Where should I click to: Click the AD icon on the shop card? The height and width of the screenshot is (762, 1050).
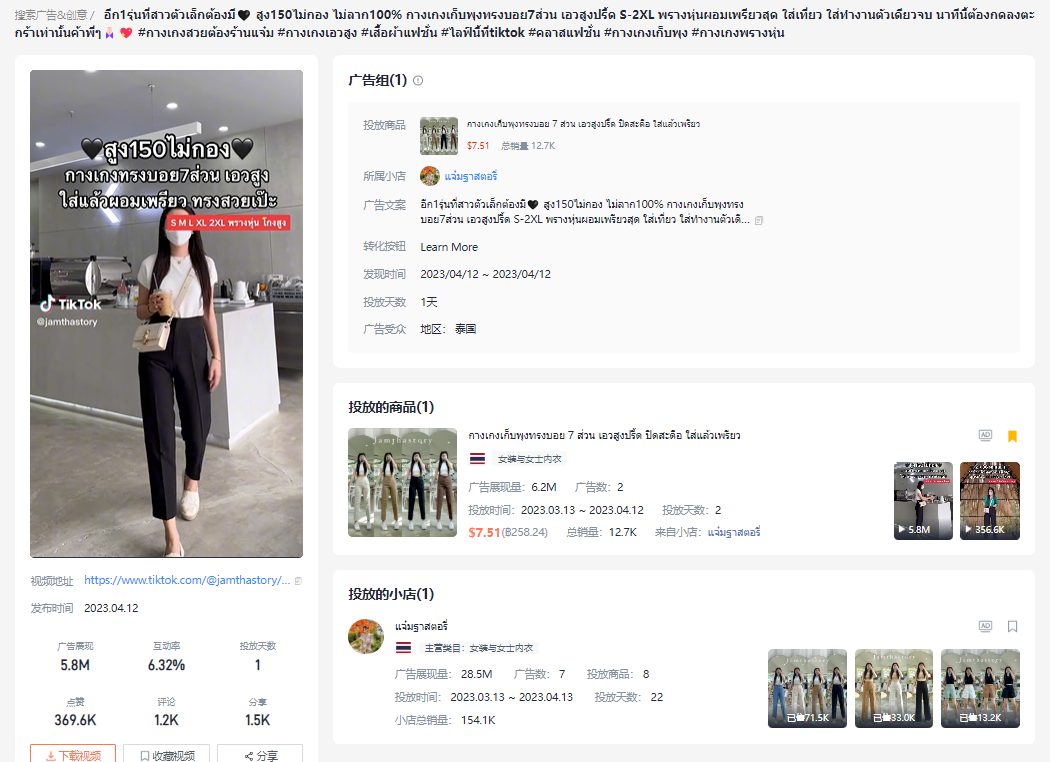(985, 626)
